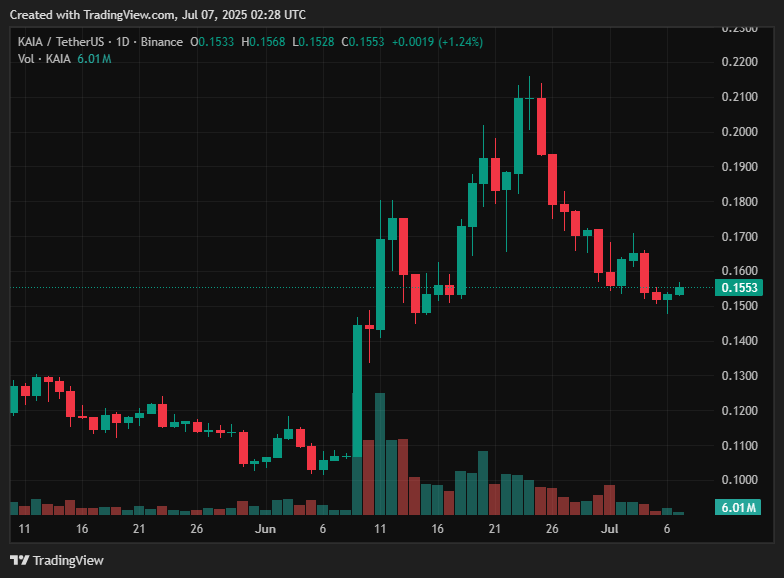Click the Vol · KAIA indicator label
Image resolution: width=784 pixels, height=578 pixels.
44,59
